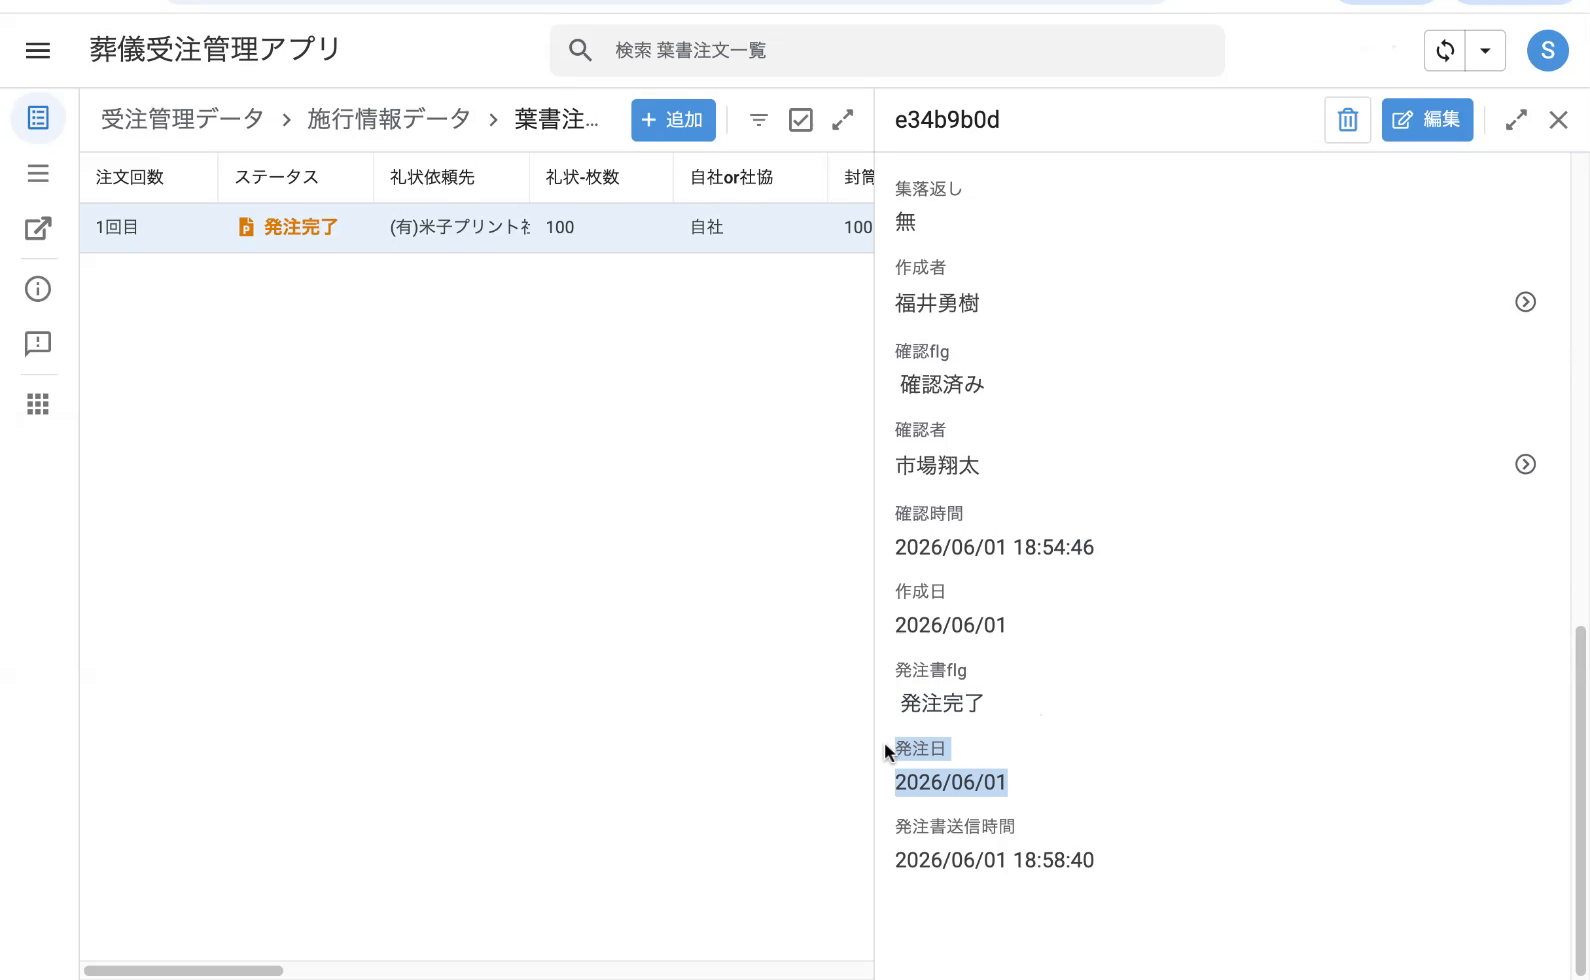Click the 編集 edit button
The width and height of the screenshot is (1590, 980).
coord(1427,120)
